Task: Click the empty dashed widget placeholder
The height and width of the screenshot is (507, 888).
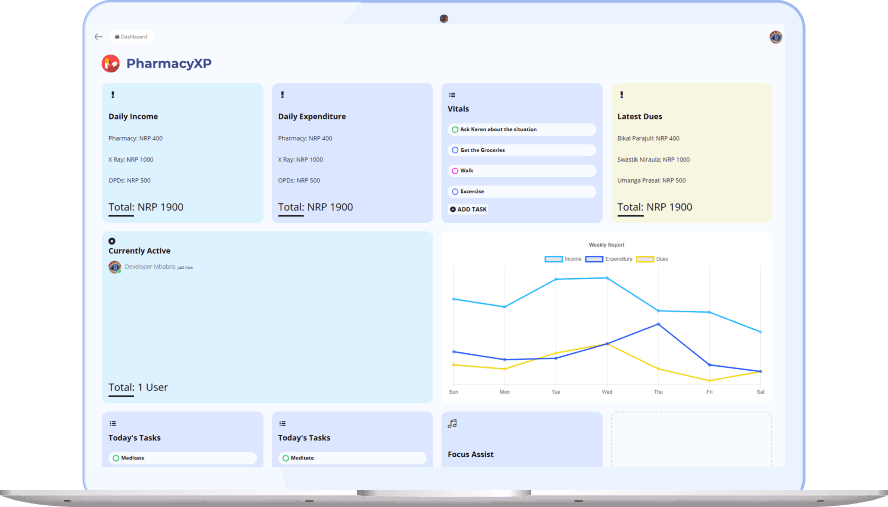Action: point(691,439)
